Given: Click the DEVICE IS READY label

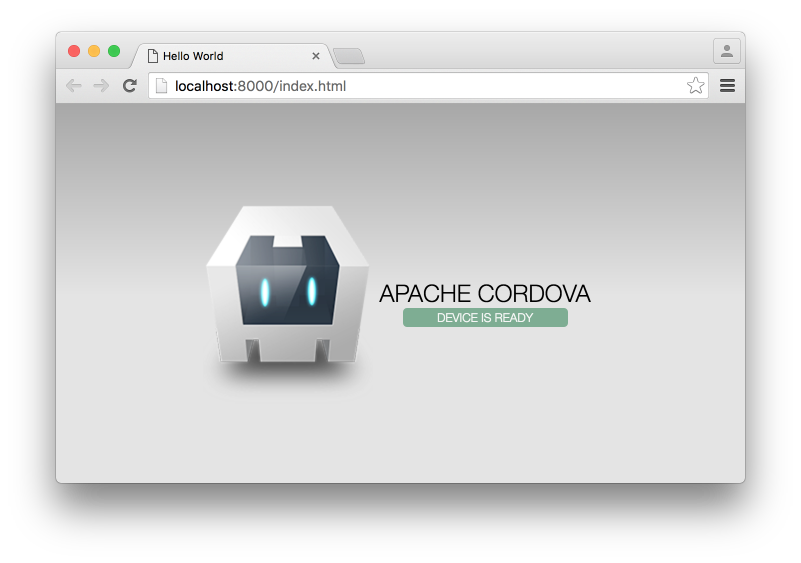Looking at the screenshot, I should (x=485, y=317).
